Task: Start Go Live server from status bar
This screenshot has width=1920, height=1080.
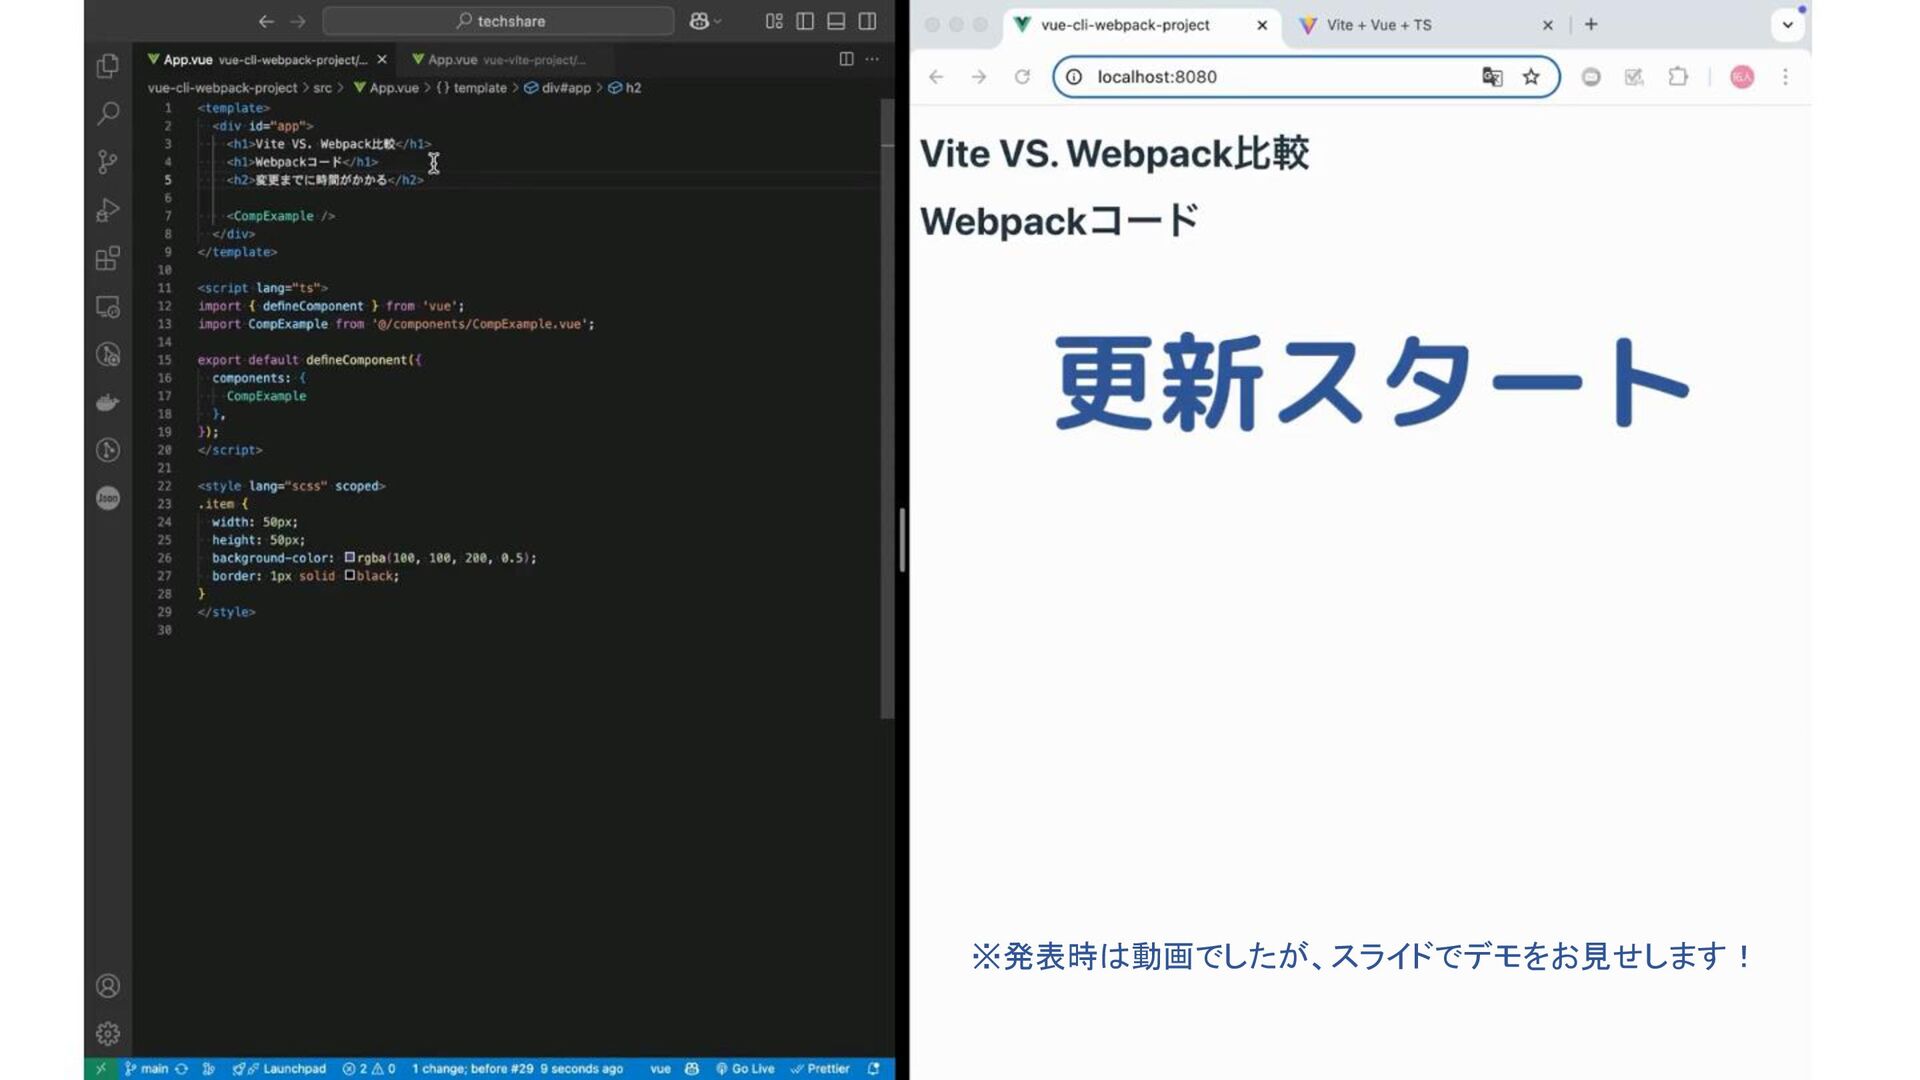Action: pyautogui.click(x=745, y=1069)
